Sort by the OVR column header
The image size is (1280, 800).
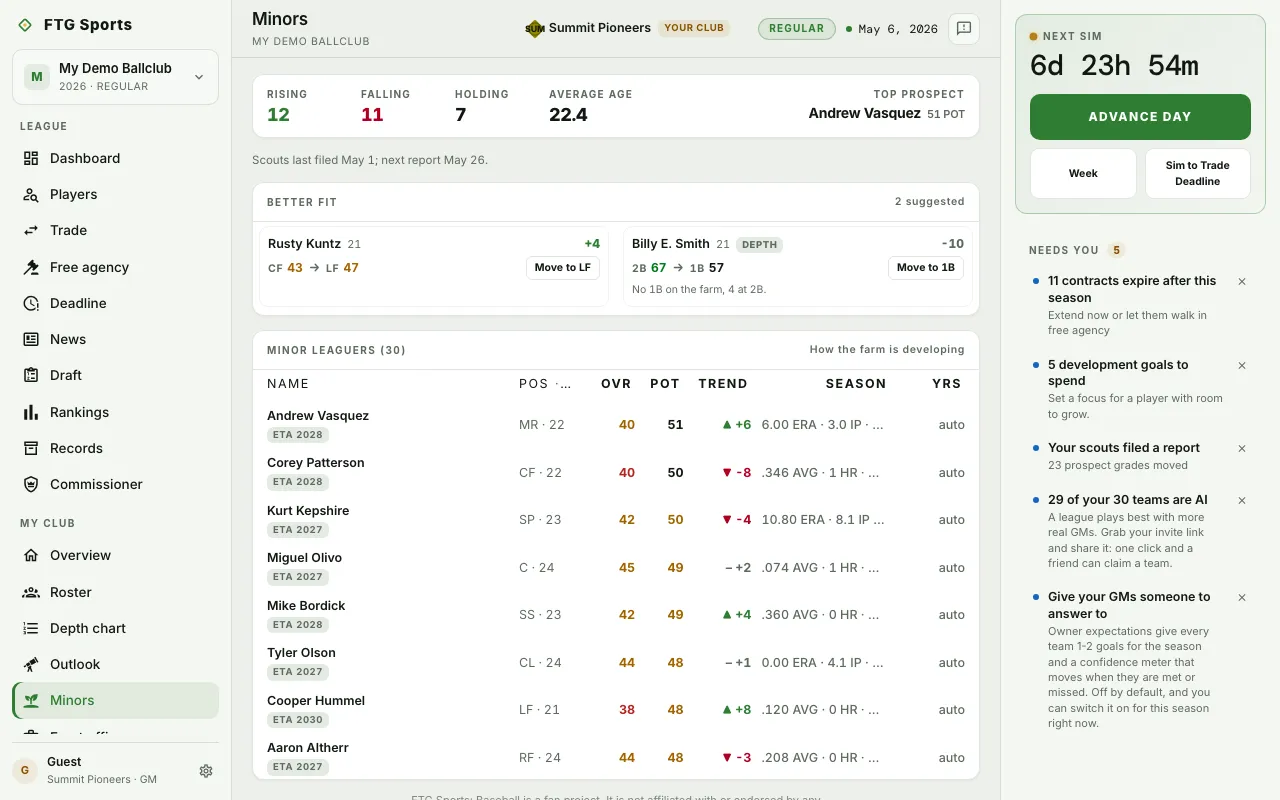(616, 384)
